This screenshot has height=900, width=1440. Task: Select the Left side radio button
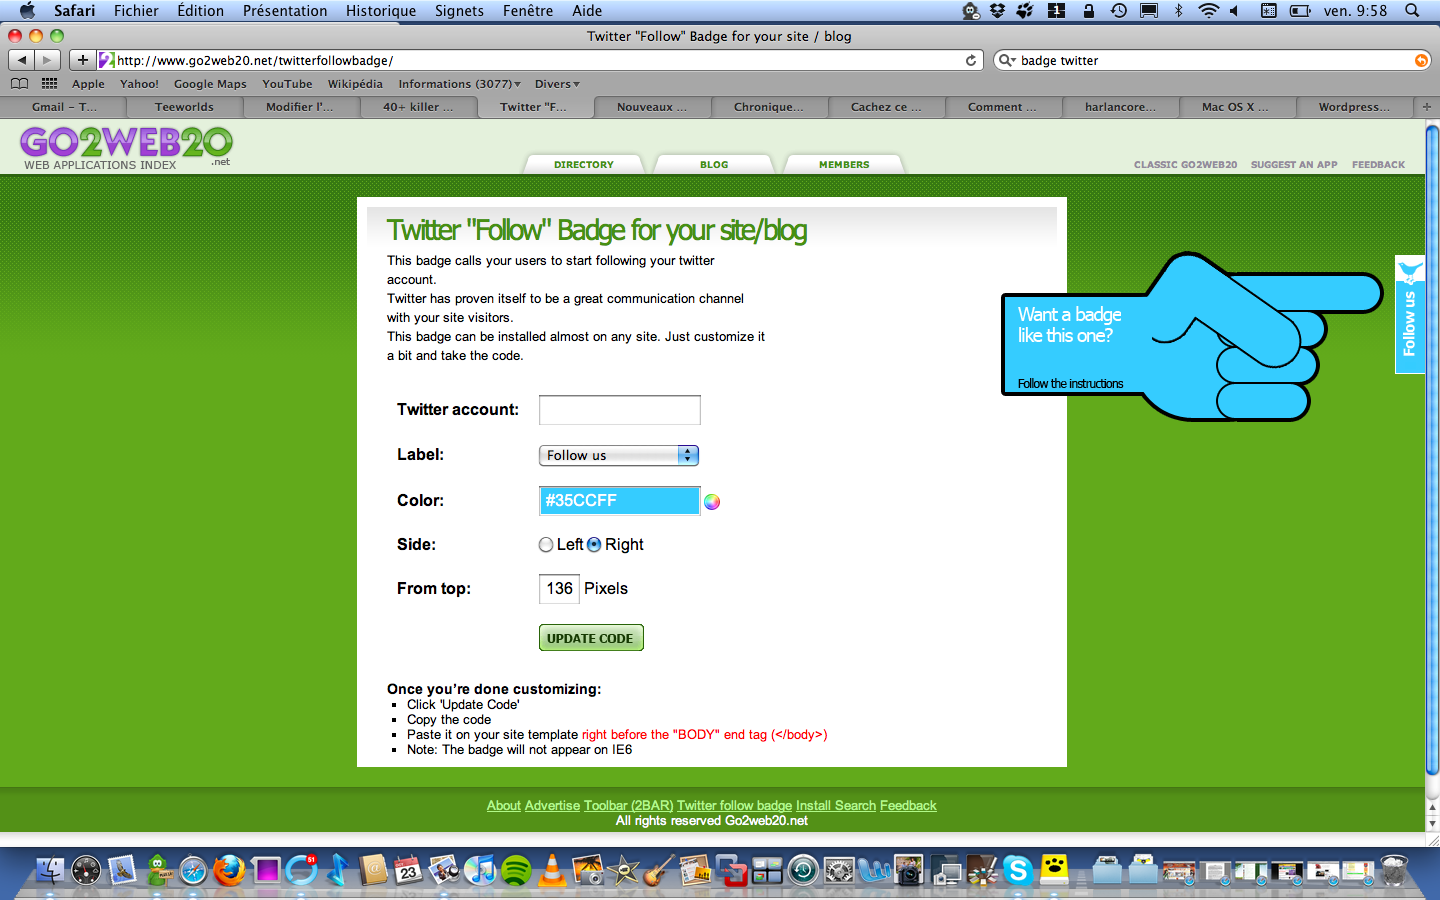click(x=546, y=545)
